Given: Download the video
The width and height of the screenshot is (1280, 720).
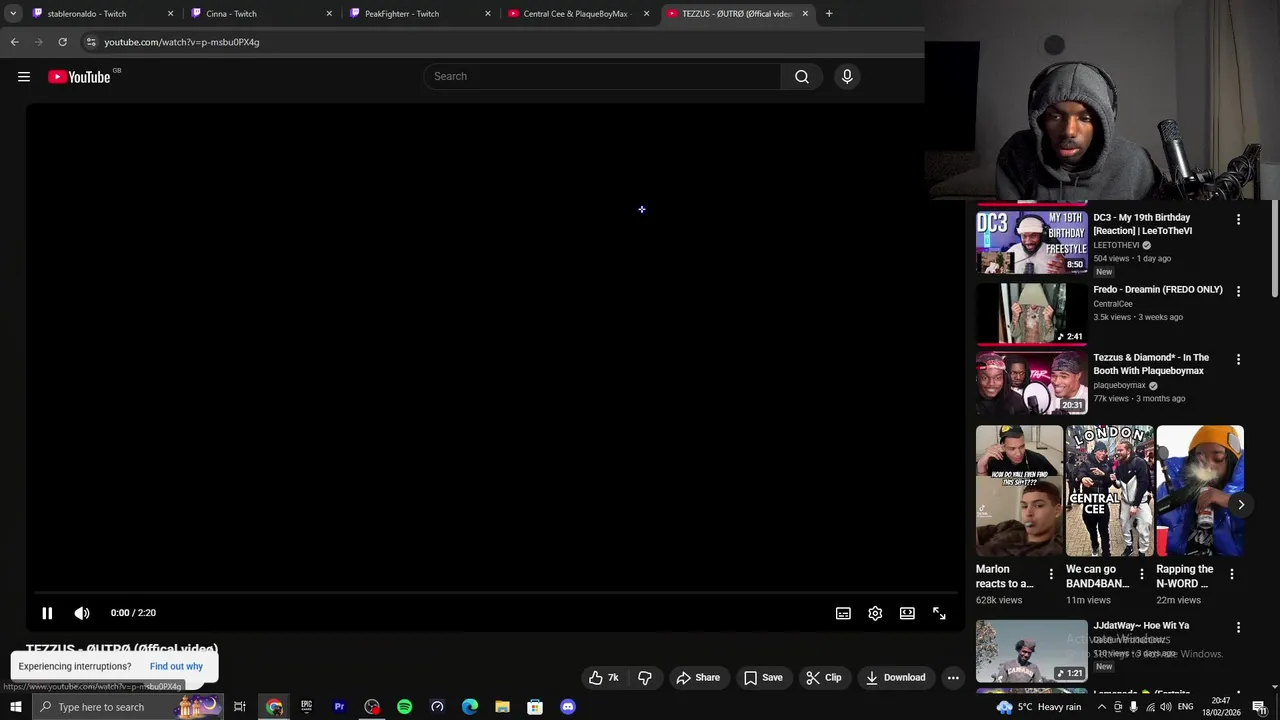Looking at the screenshot, I should point(896,678).
